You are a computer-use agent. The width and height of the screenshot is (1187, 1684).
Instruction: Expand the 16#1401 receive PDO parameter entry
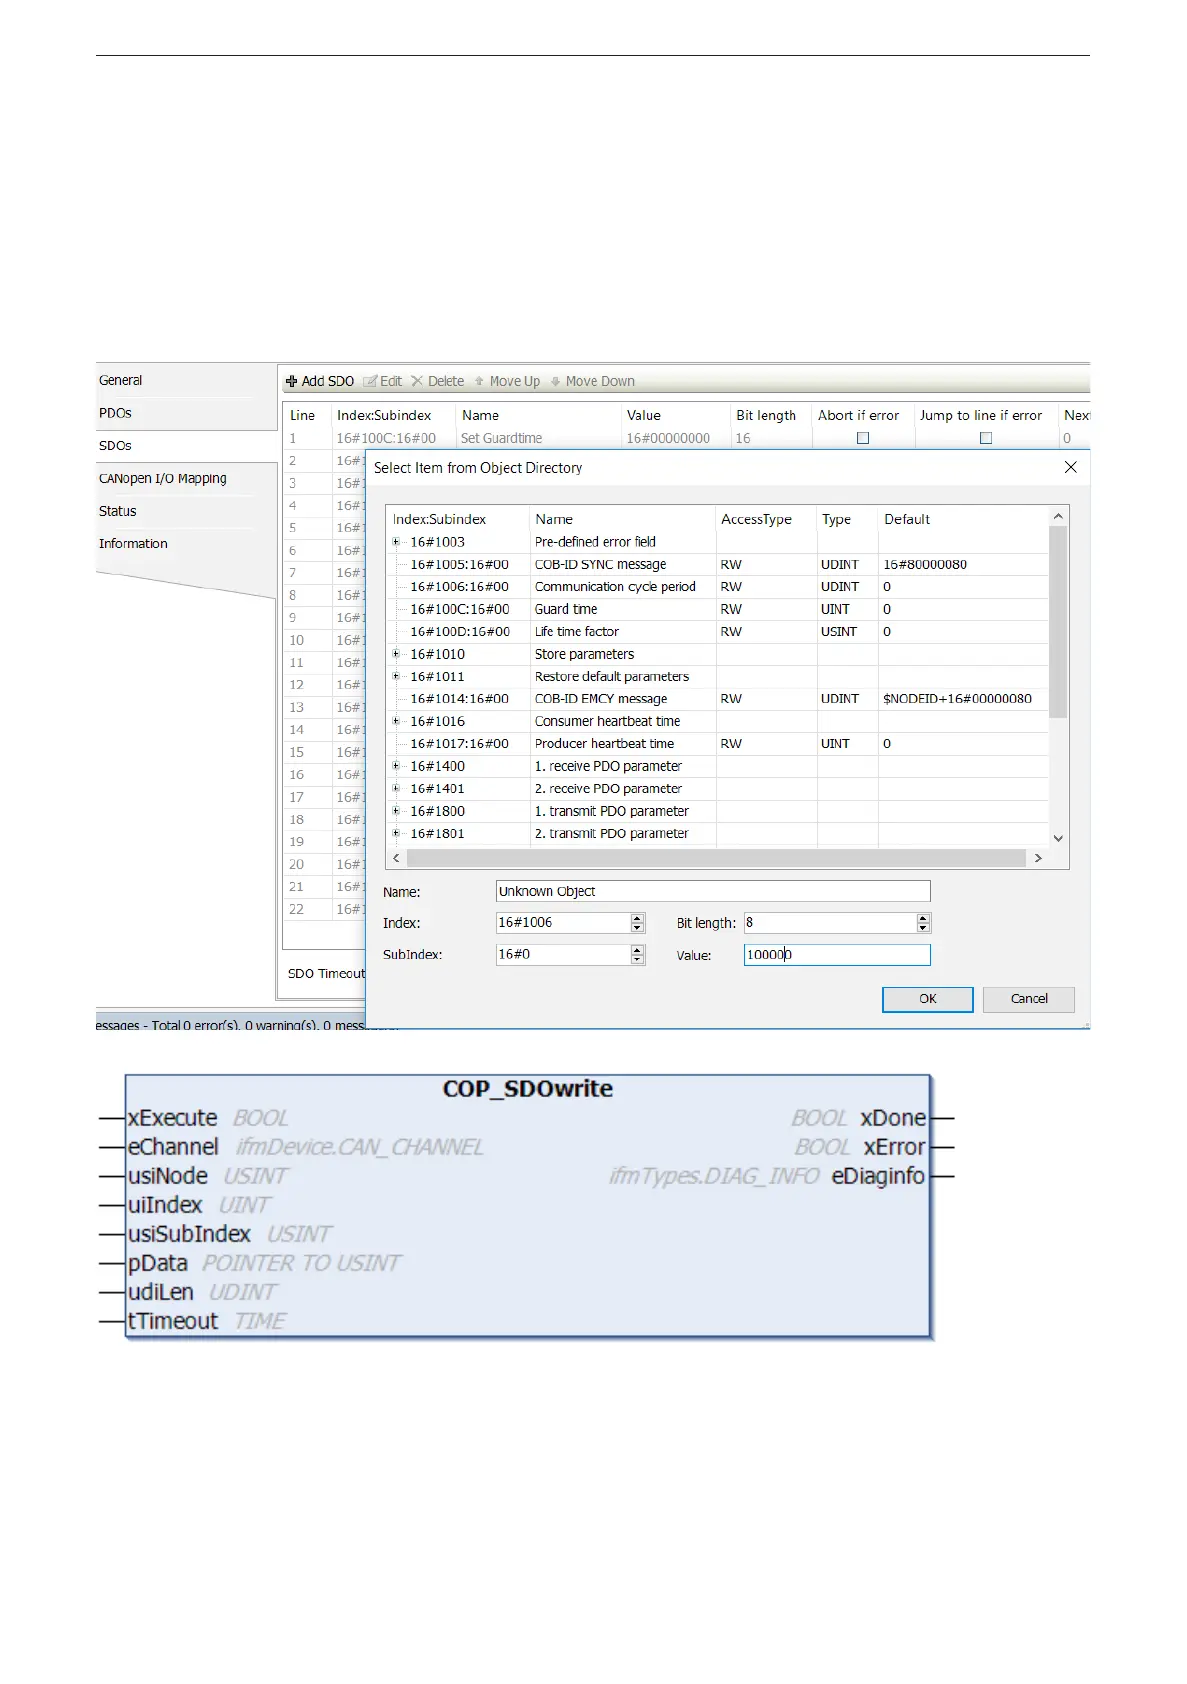point(396,788)
